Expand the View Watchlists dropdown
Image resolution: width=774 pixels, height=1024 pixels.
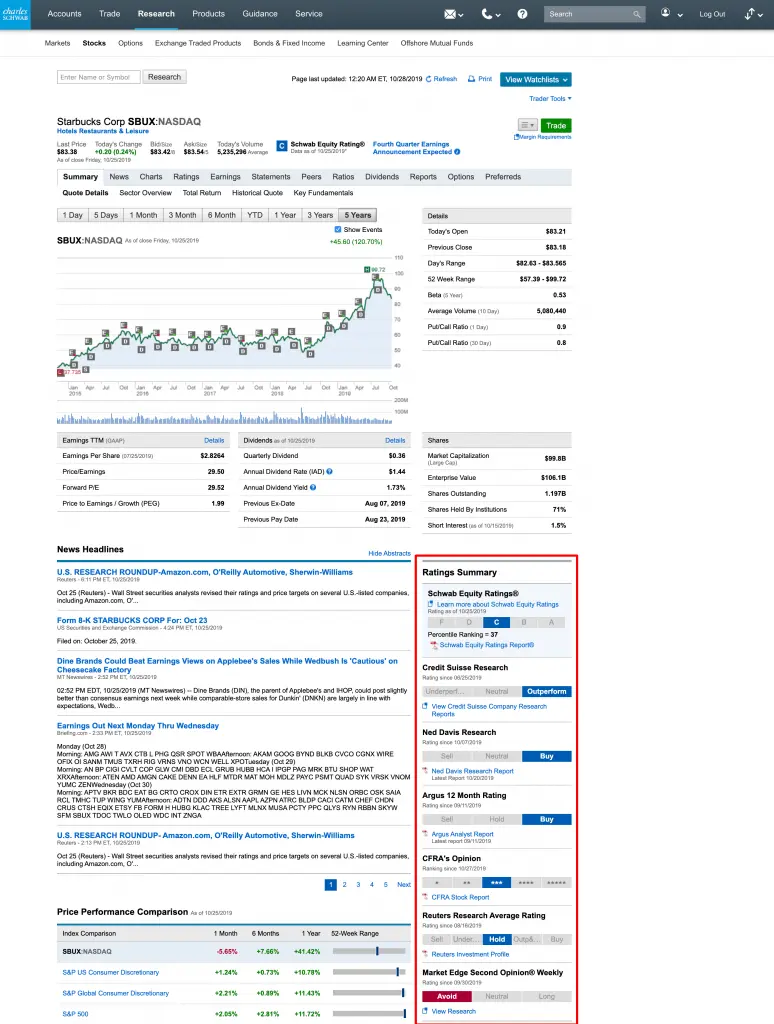536,79
